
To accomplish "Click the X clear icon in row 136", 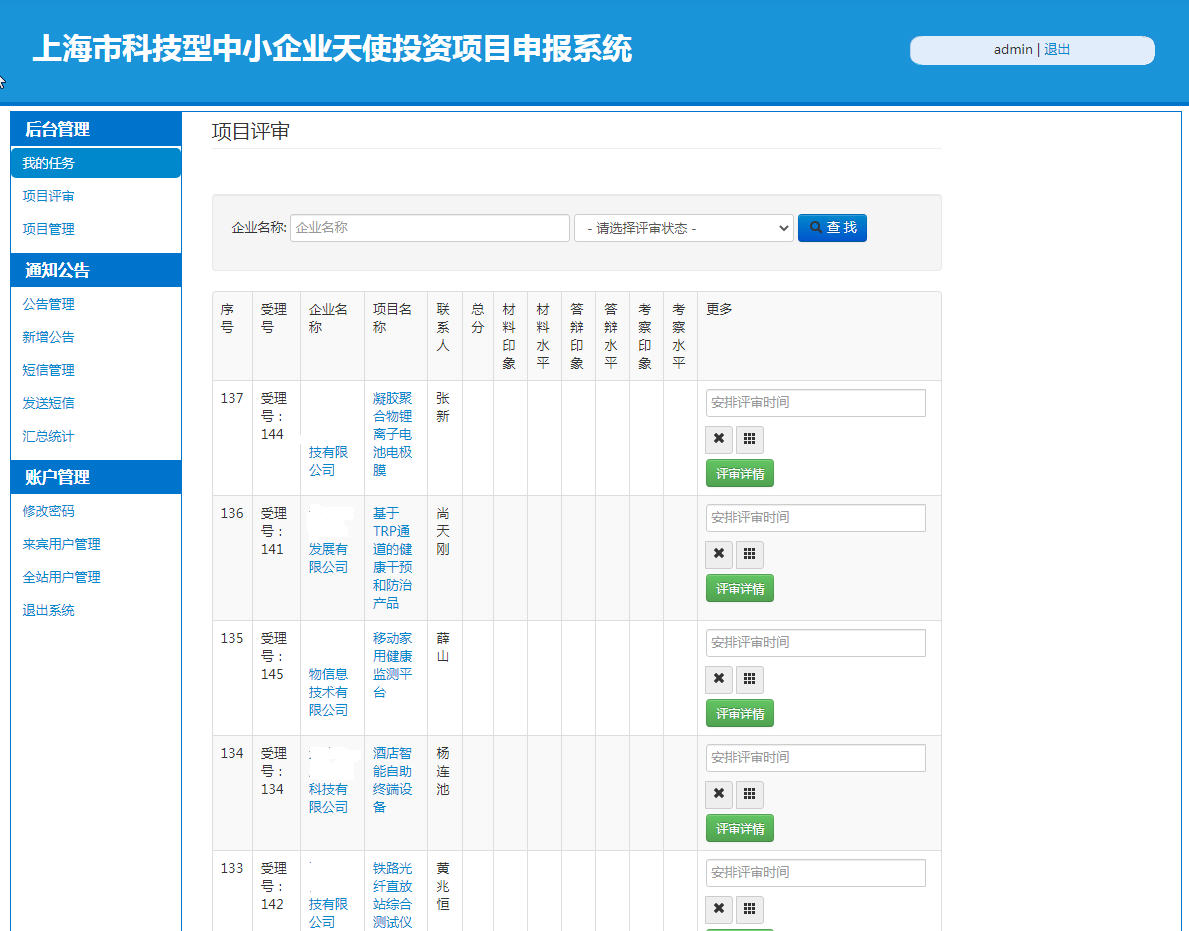I will click(719, 554).
